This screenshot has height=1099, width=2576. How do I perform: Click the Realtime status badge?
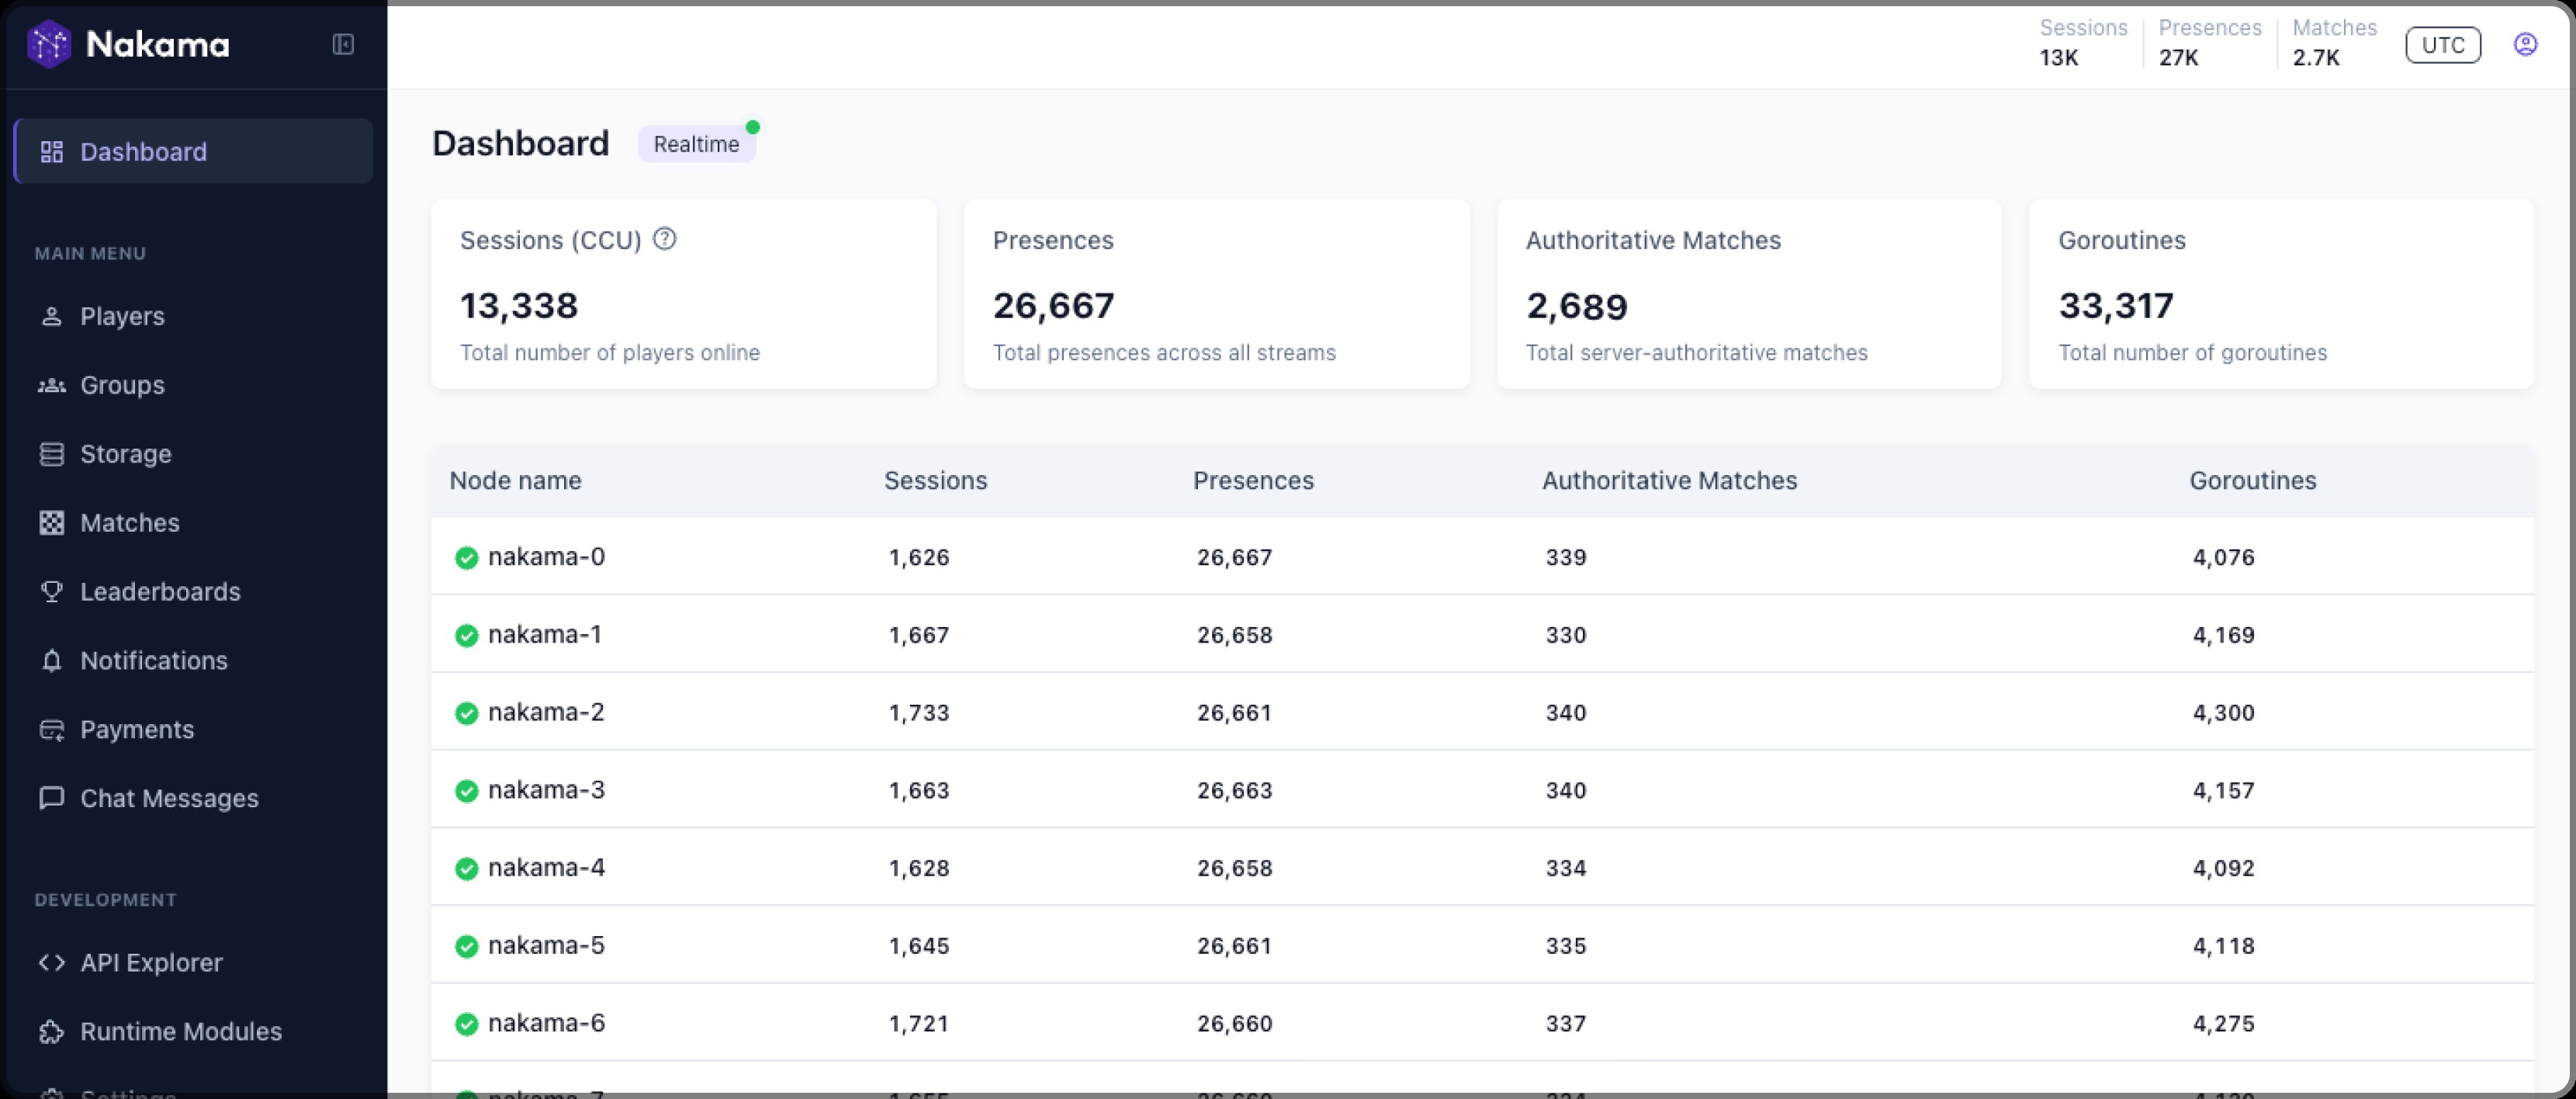(696, 144)
